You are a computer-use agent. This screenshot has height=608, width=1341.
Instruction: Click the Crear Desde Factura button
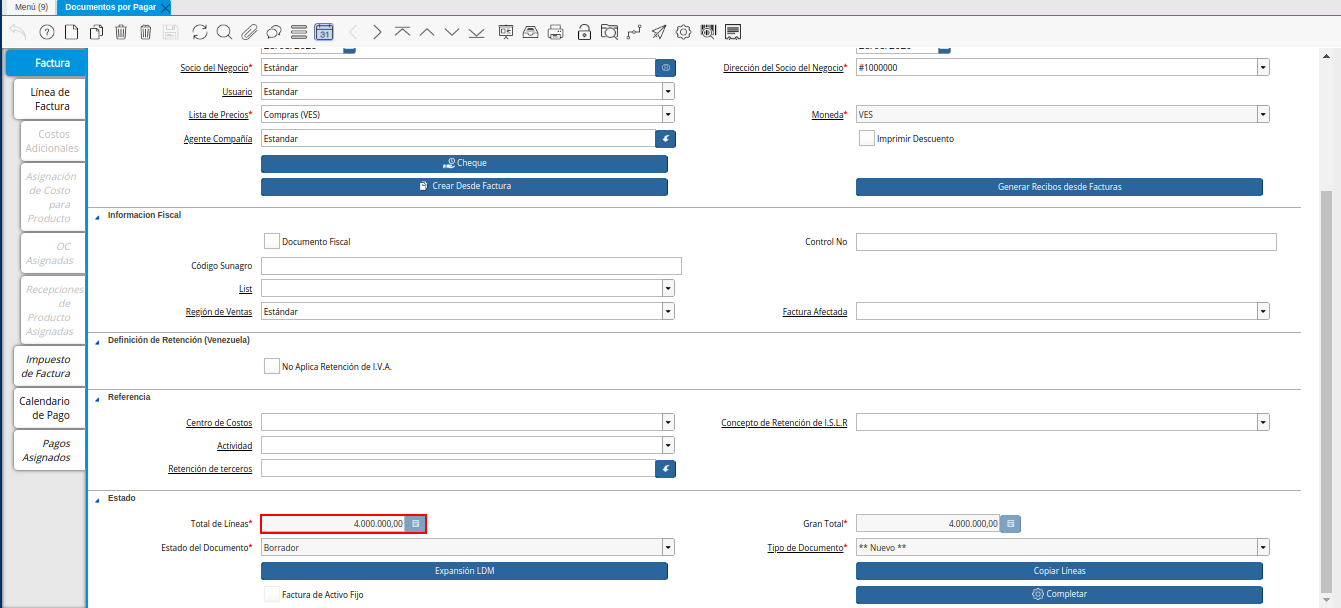464,187
